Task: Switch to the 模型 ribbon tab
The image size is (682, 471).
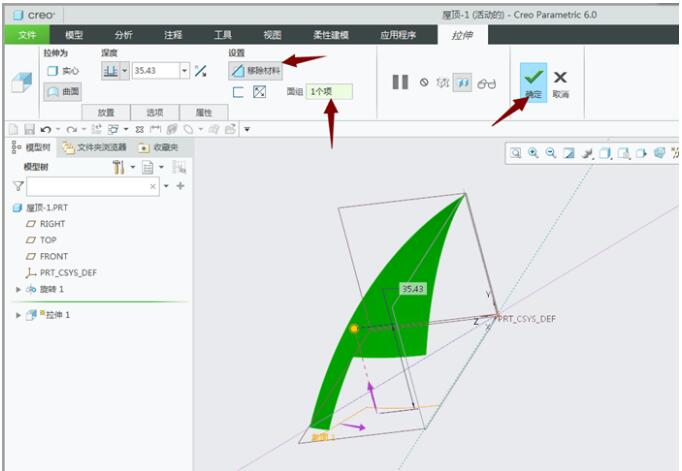Action: click(x=74, y=35)
